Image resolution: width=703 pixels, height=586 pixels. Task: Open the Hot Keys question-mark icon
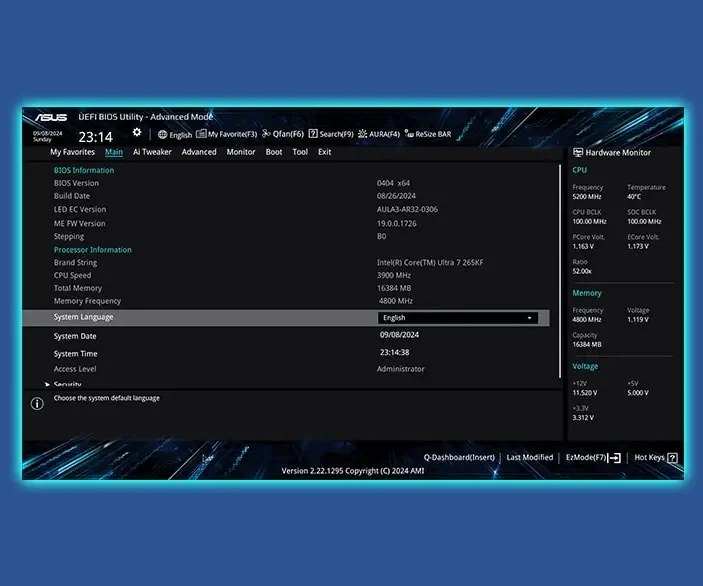click(672, 458)
